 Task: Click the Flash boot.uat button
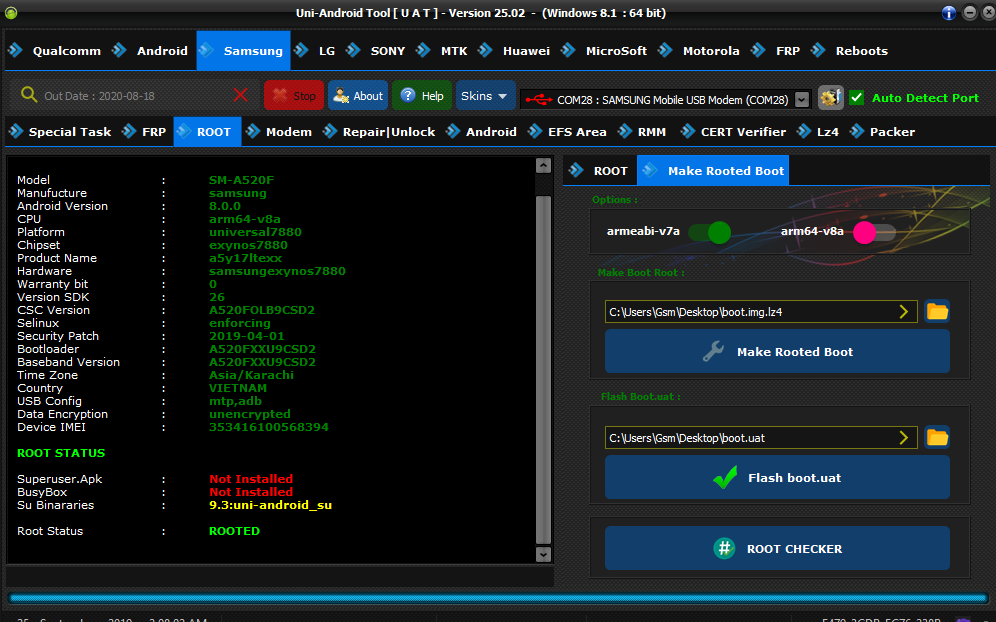pyautogui.click(x=777, y=477)
